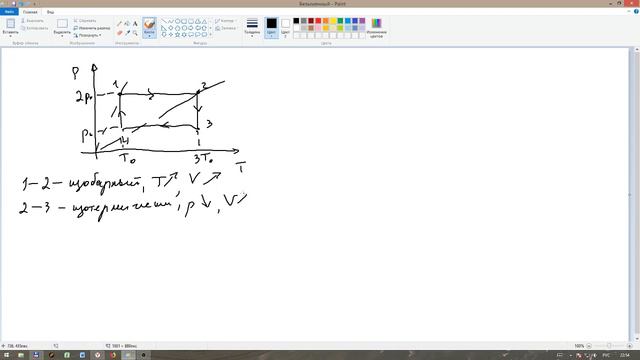The height and width of the screenshot is (360, 640).
Task: Click the Select (Выделить) rectangle icon
Action: pos(62,23)
